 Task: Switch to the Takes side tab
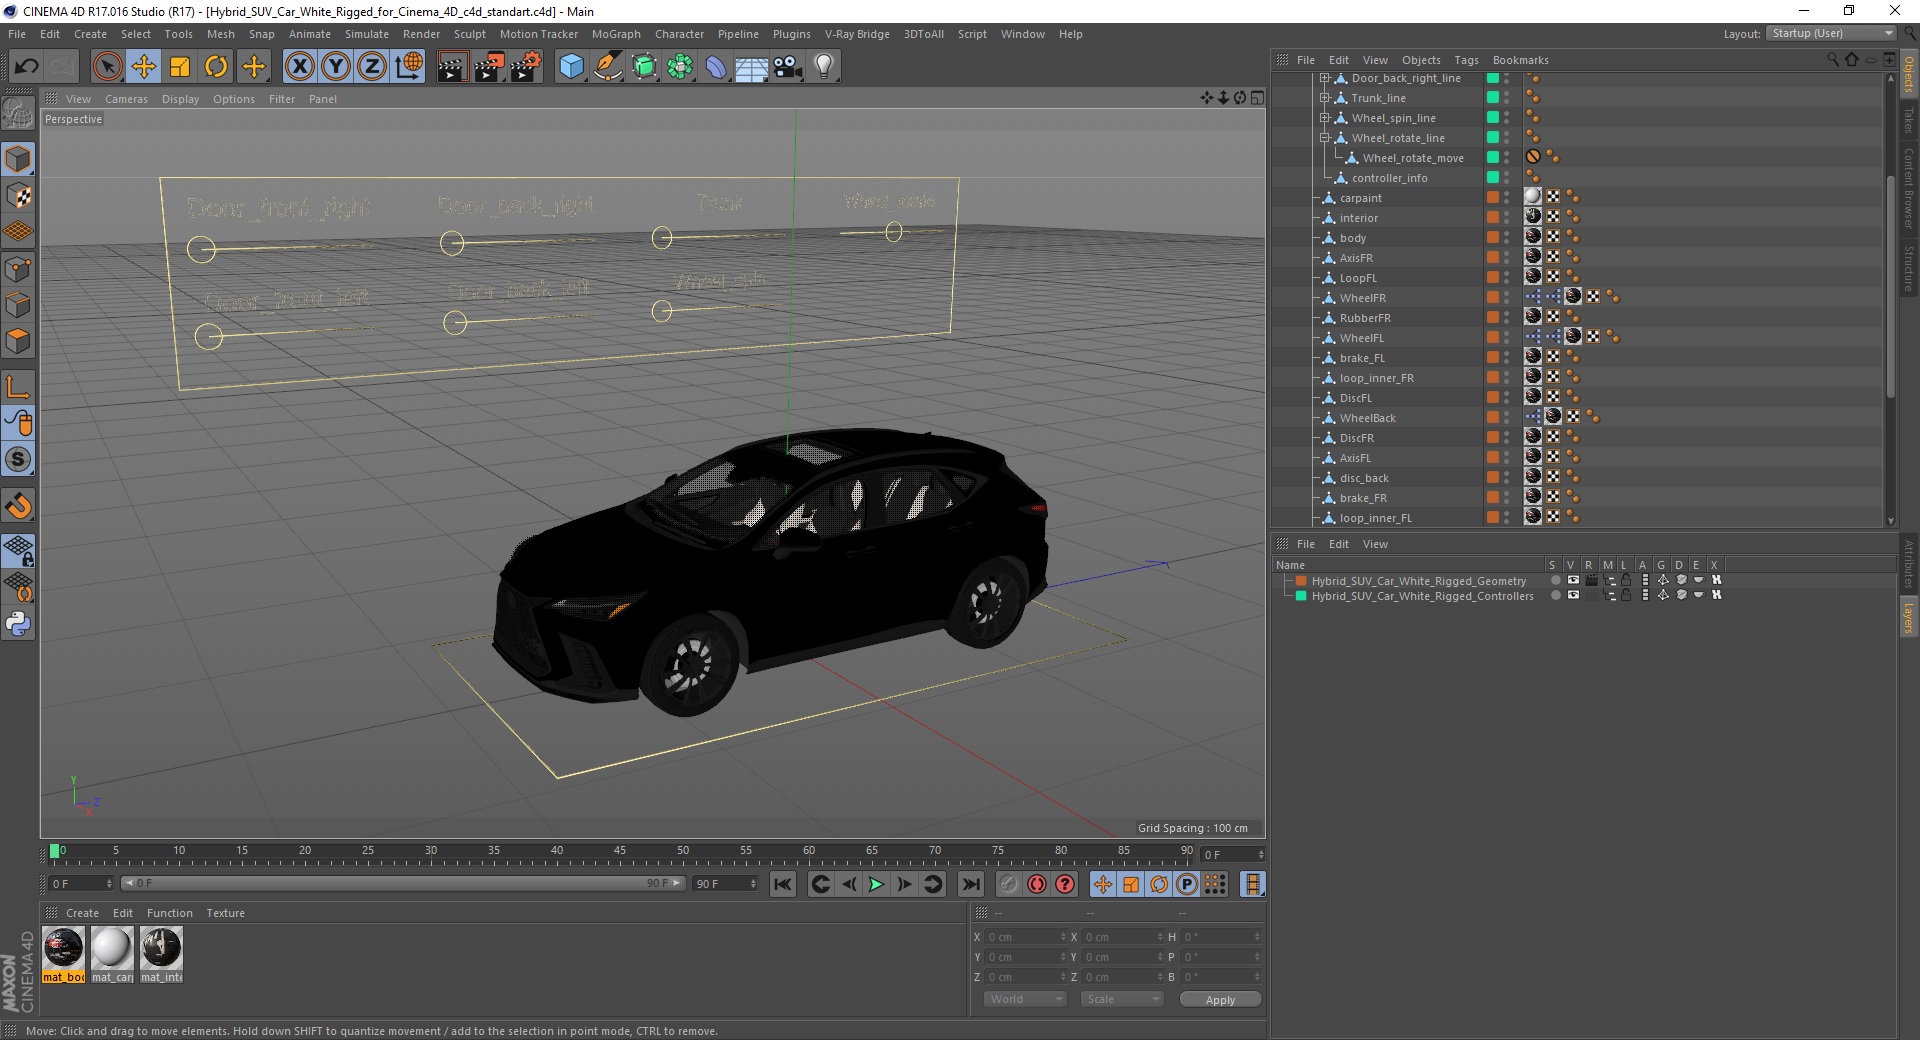point(1909,119)
